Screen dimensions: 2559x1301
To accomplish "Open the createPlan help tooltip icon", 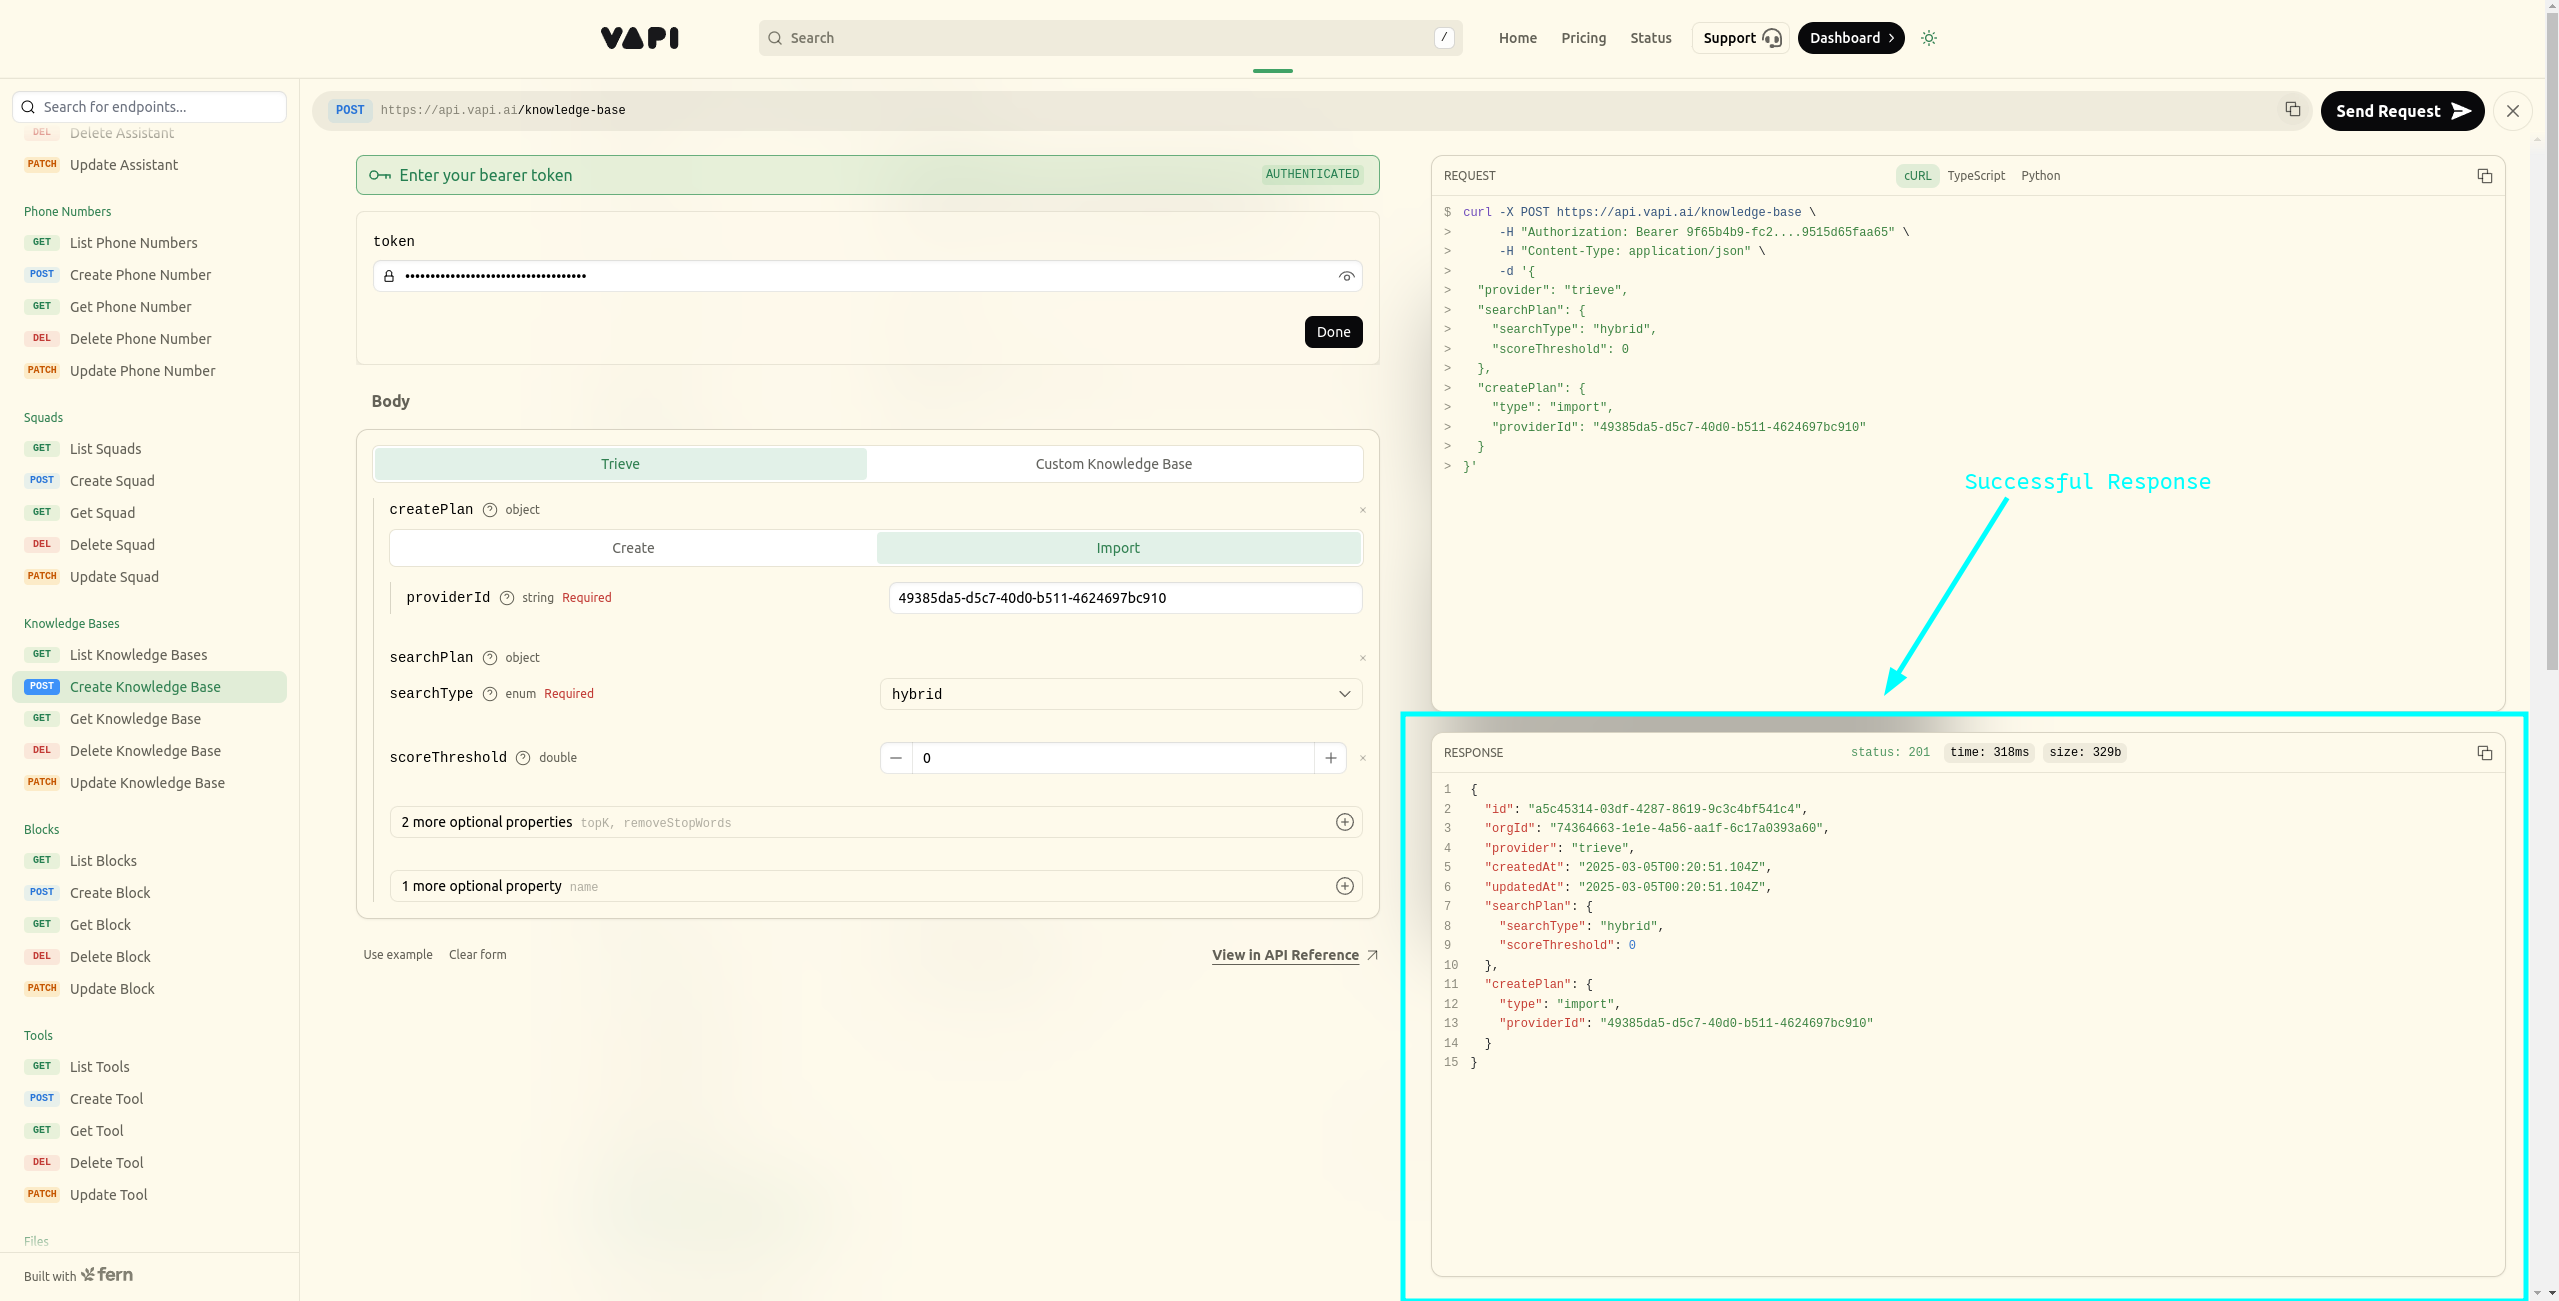I will pos(490,510).
